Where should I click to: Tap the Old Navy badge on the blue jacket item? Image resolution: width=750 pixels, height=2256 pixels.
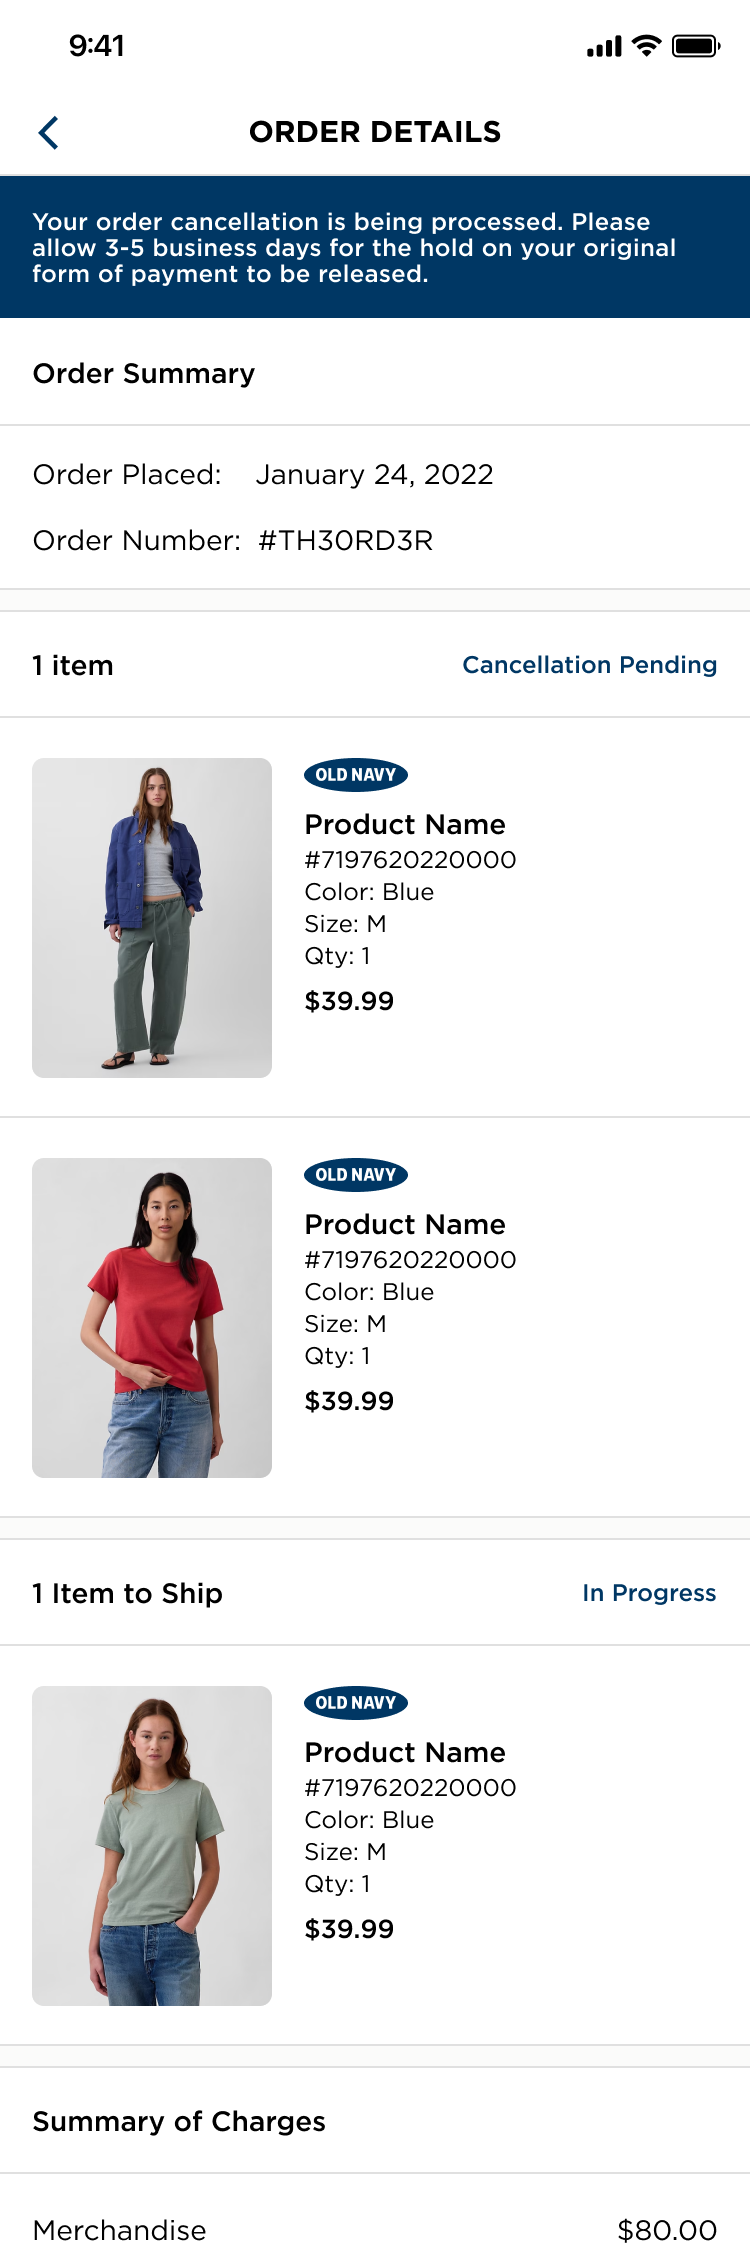coord(355,775)
